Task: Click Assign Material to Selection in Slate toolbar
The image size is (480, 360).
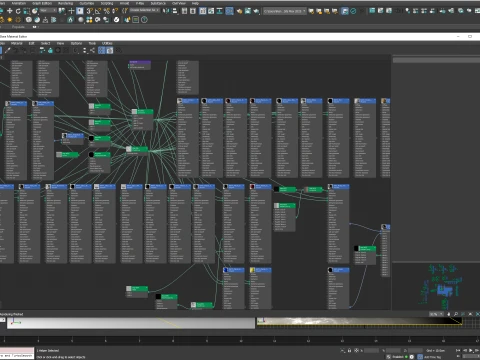Action: [x=23, y=50]
